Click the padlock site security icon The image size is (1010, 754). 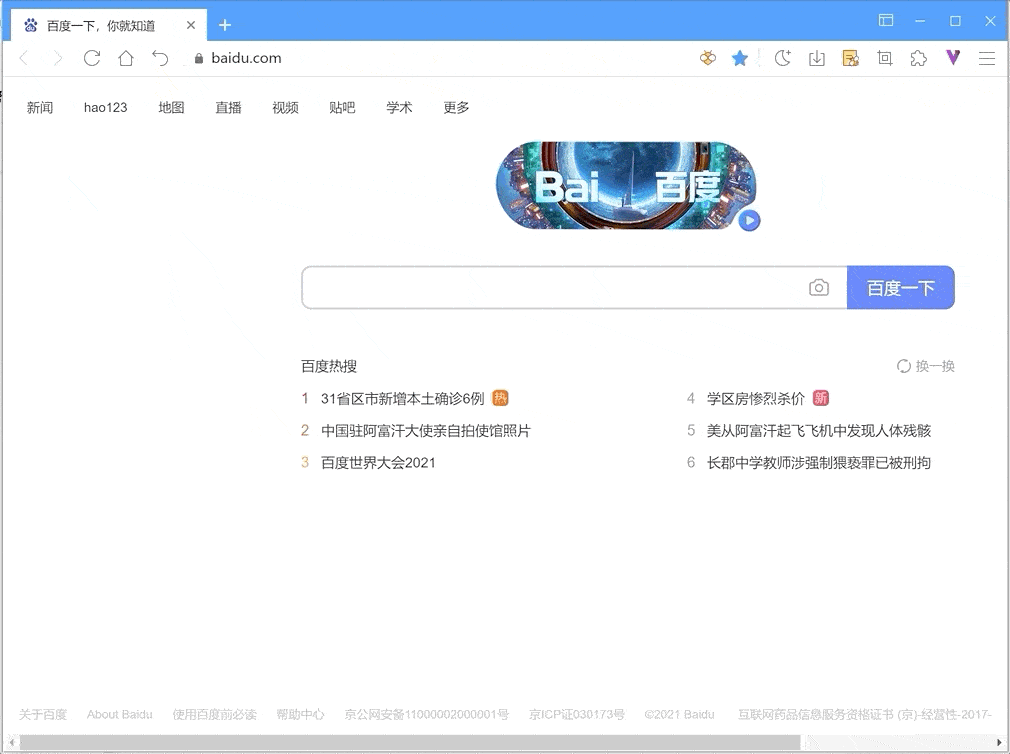(x=198, y=59)
